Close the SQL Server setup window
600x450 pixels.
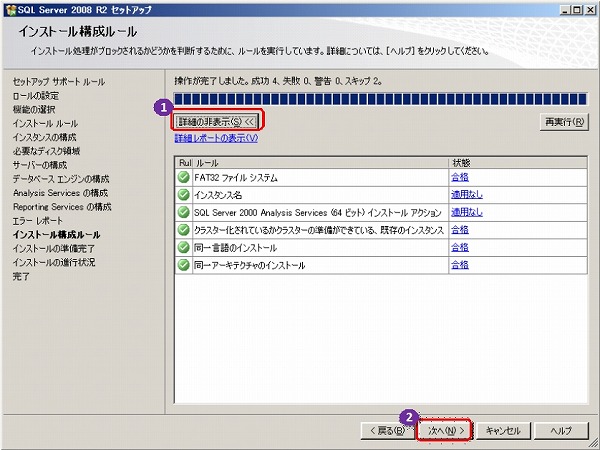(x=590, y=10)
